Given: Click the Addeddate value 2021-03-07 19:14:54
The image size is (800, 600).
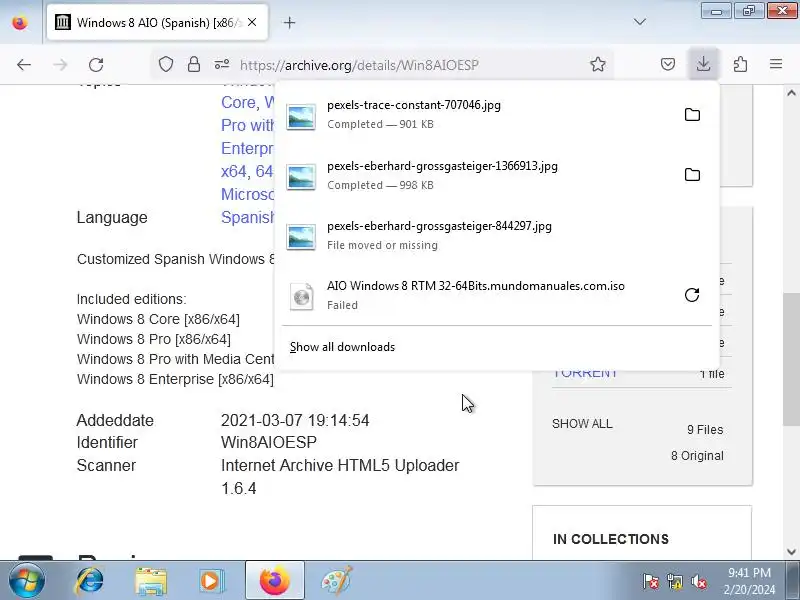Looking at the screenshot, I should coord(295,420).
